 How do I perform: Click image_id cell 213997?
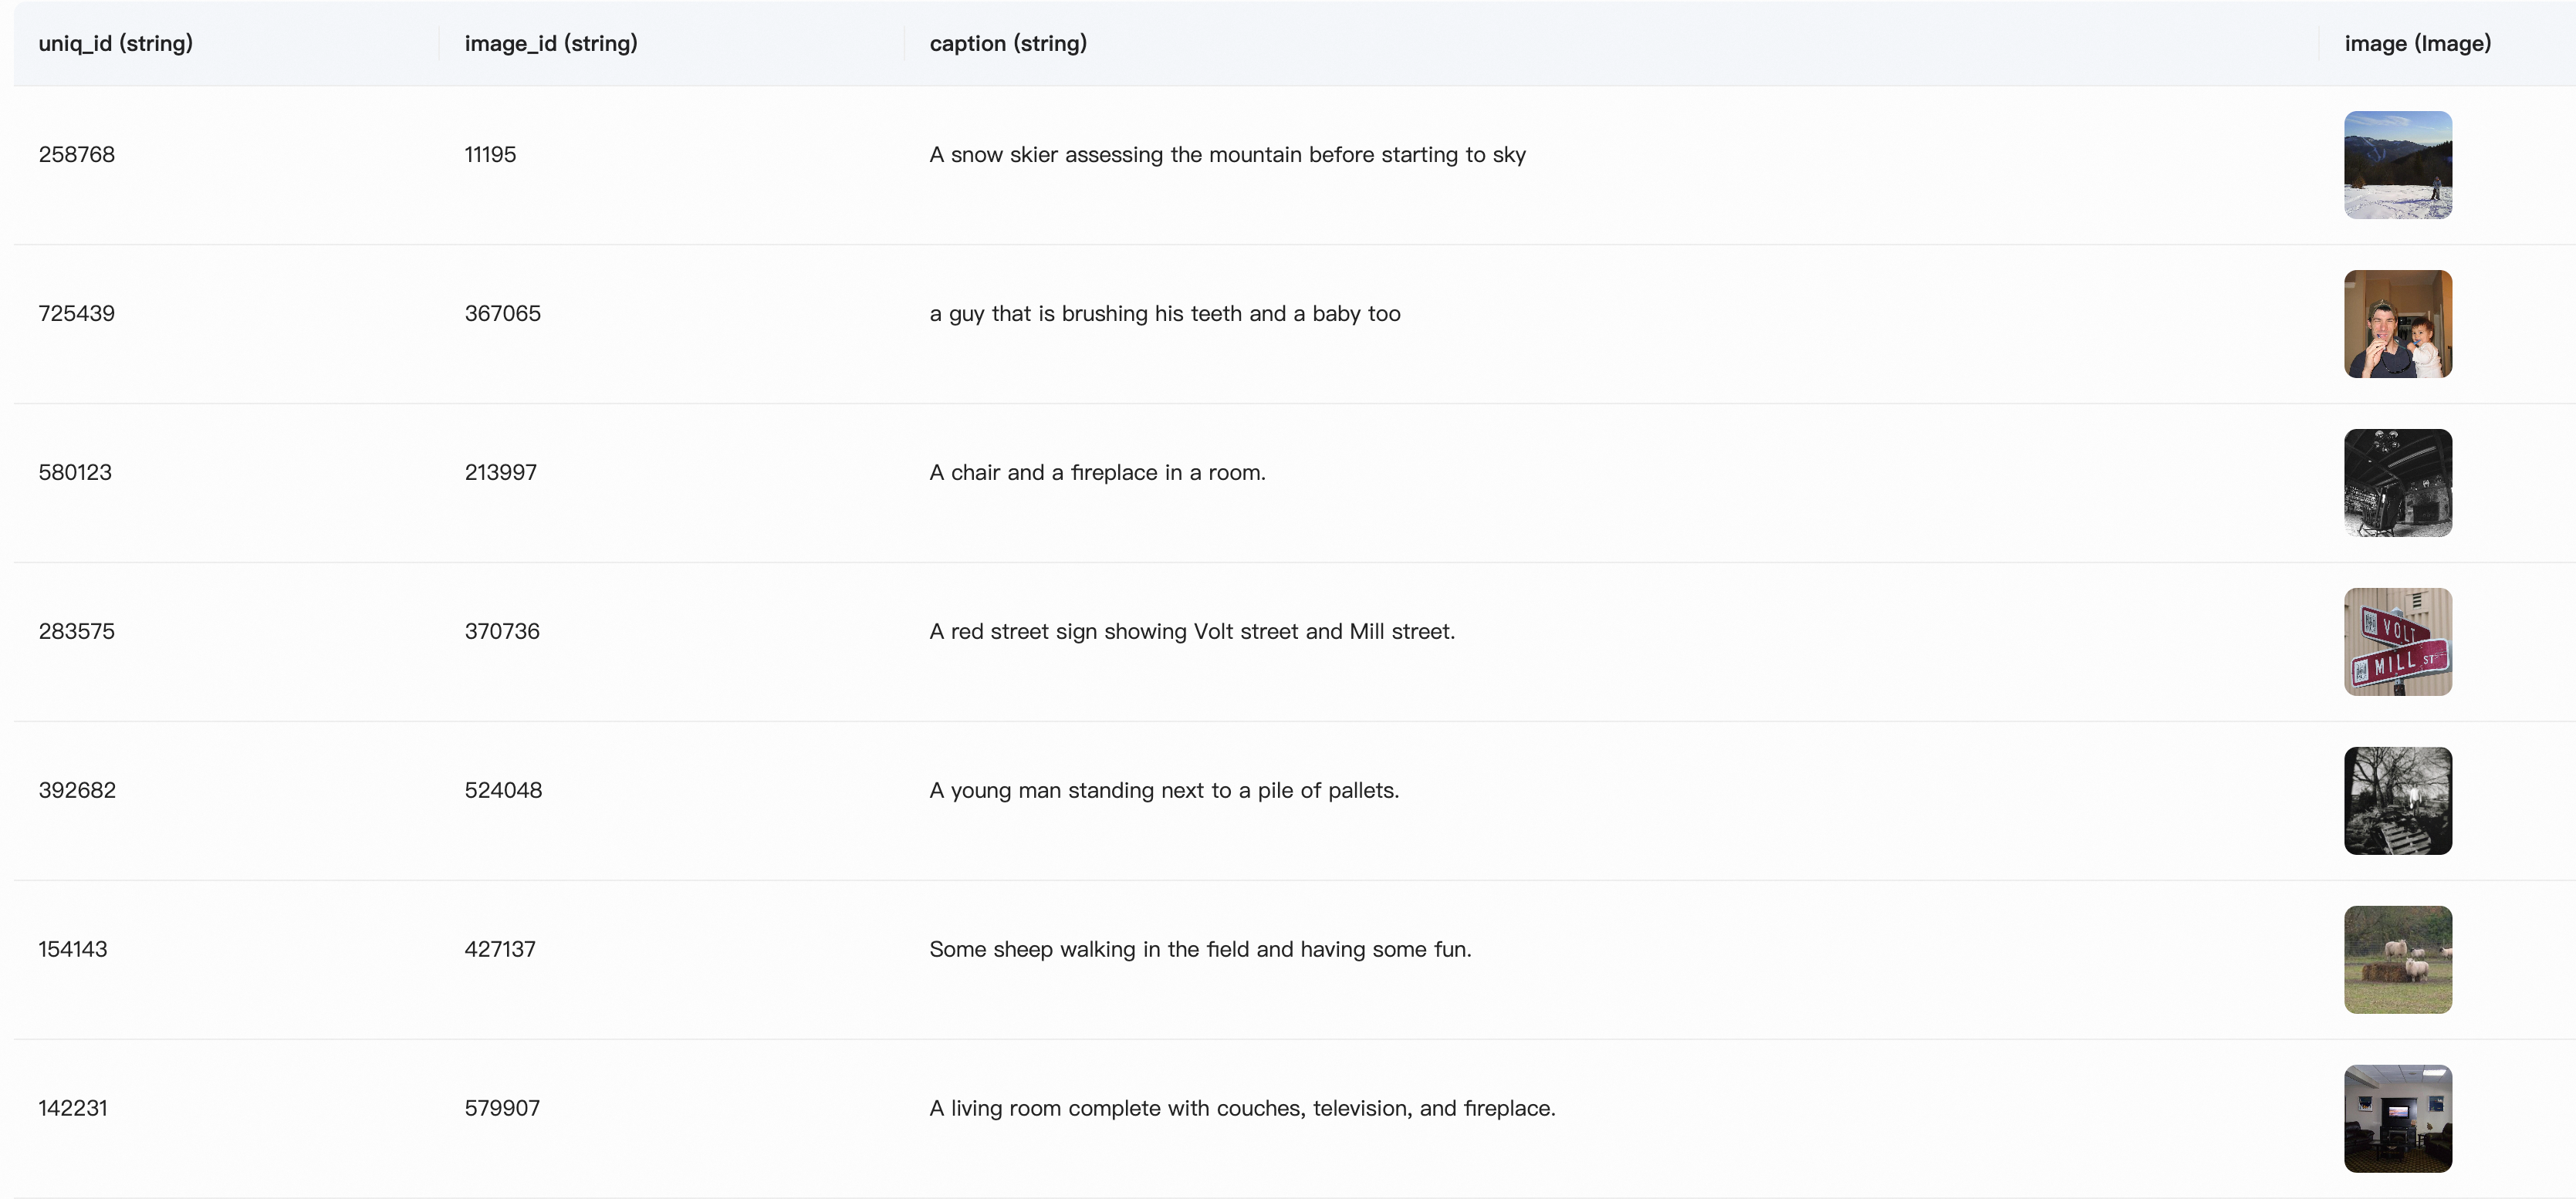[501, 473]
